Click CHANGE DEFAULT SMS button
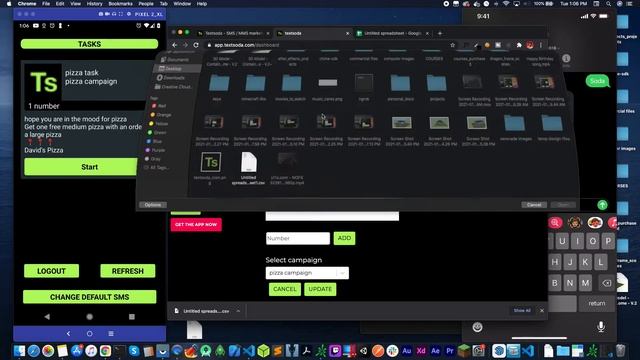 (89, 297)
